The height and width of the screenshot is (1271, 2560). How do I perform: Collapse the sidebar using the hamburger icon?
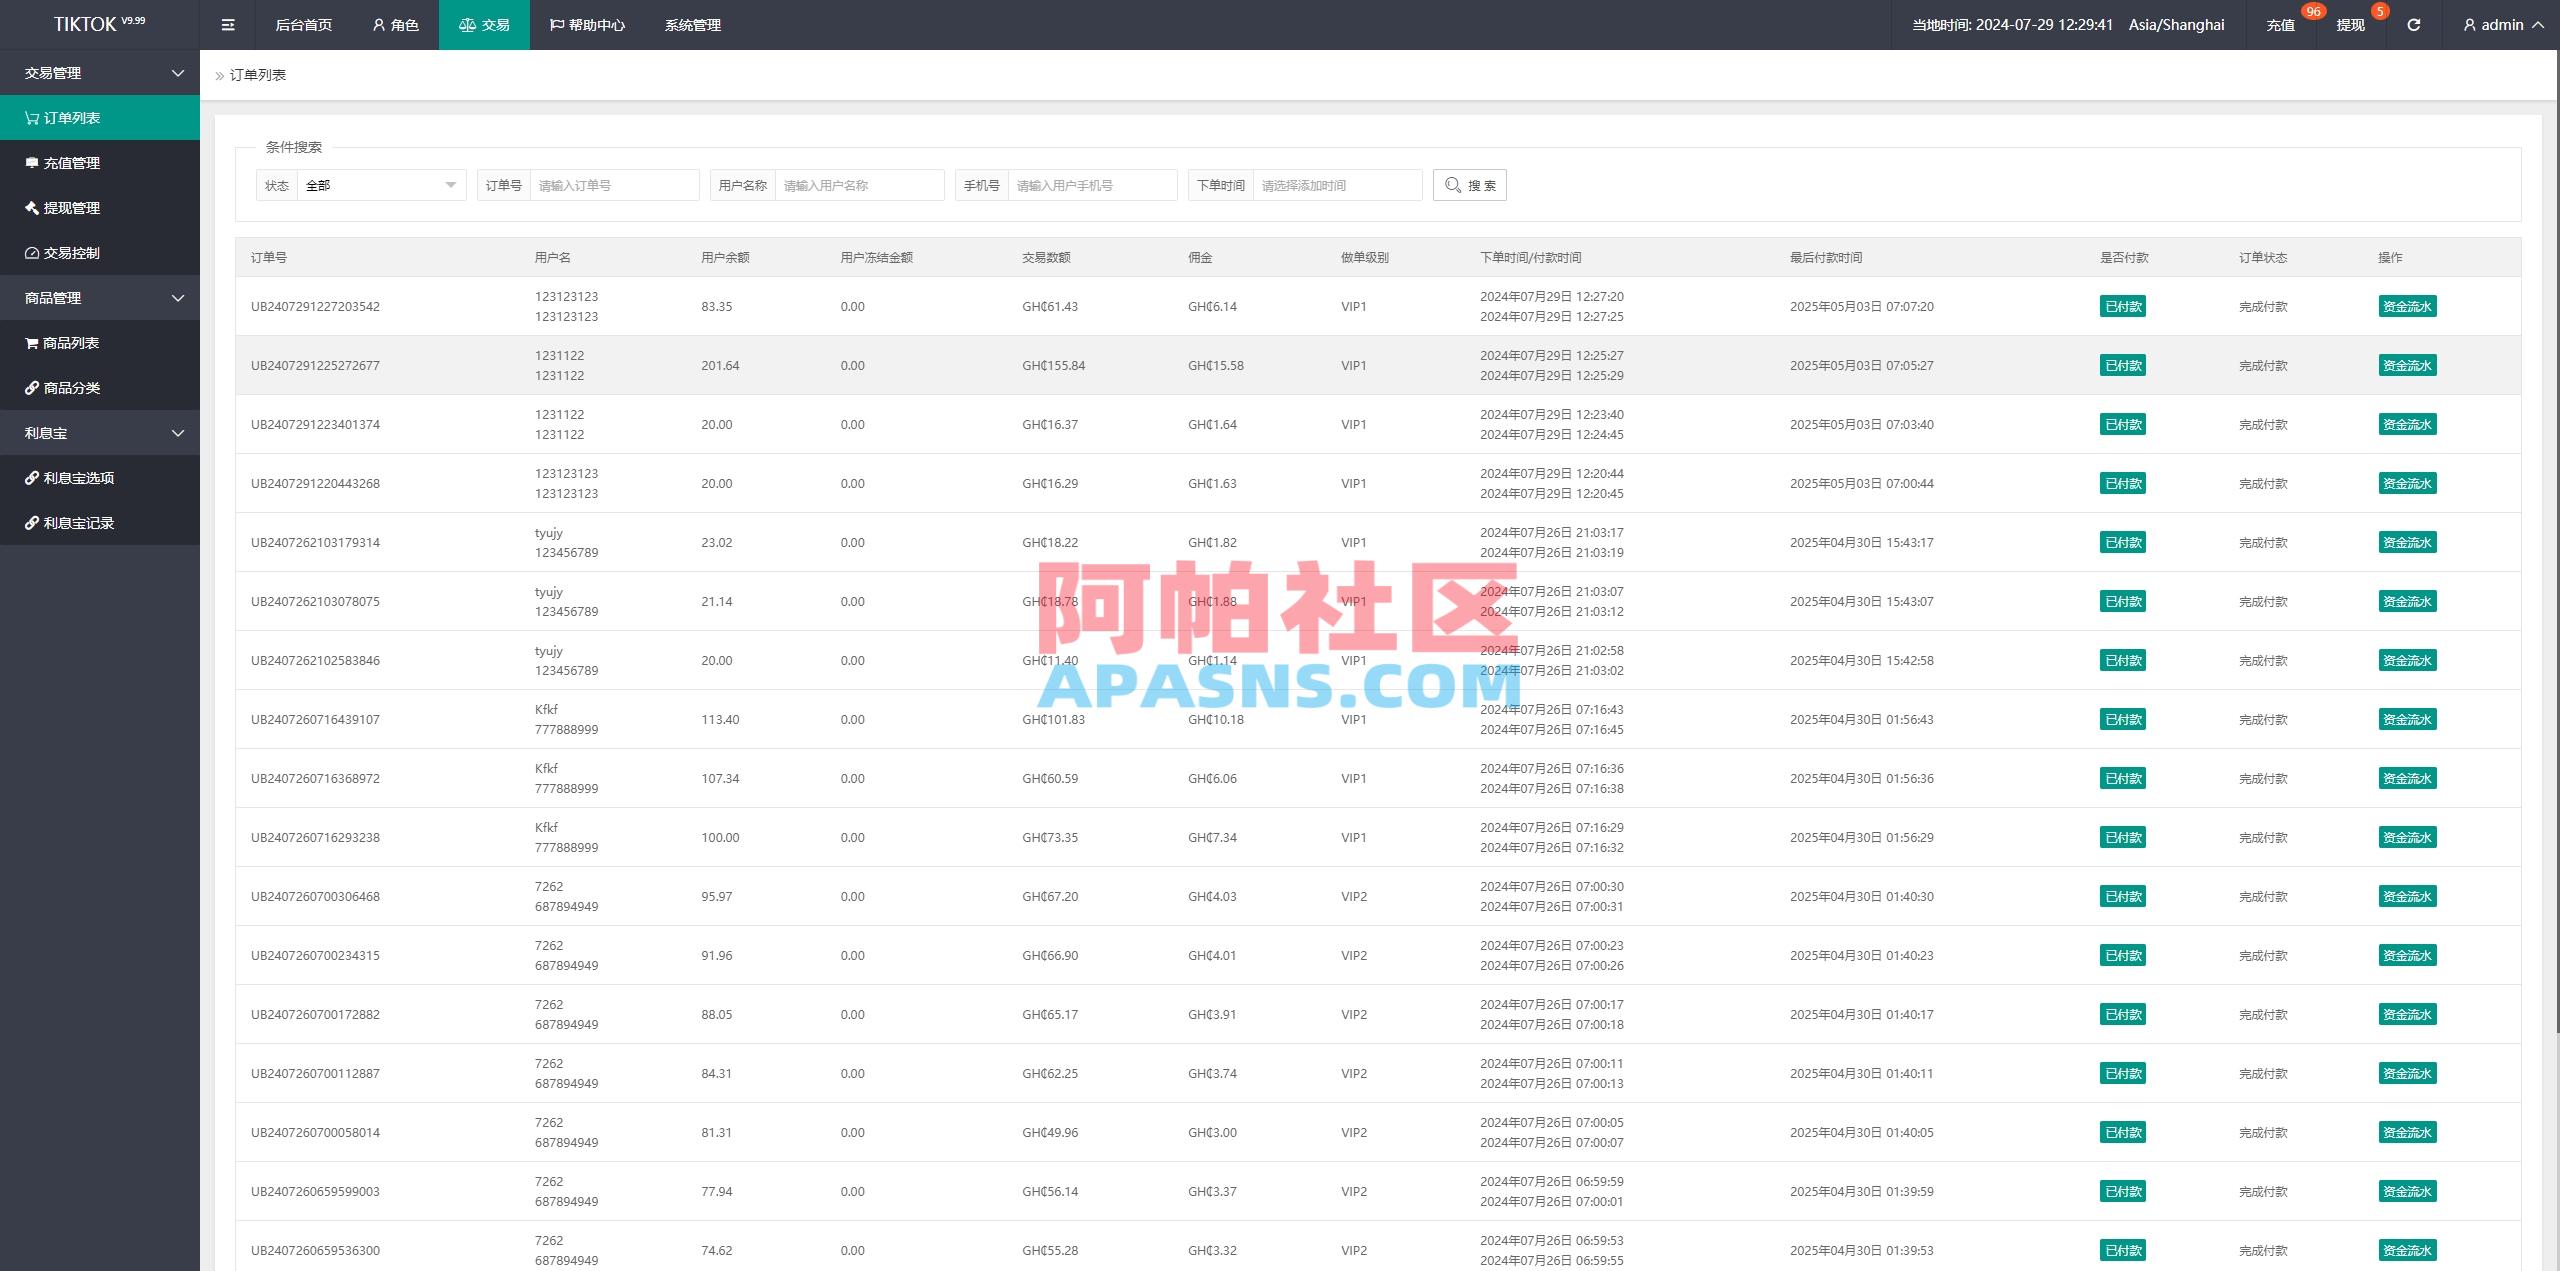(228, 24)
